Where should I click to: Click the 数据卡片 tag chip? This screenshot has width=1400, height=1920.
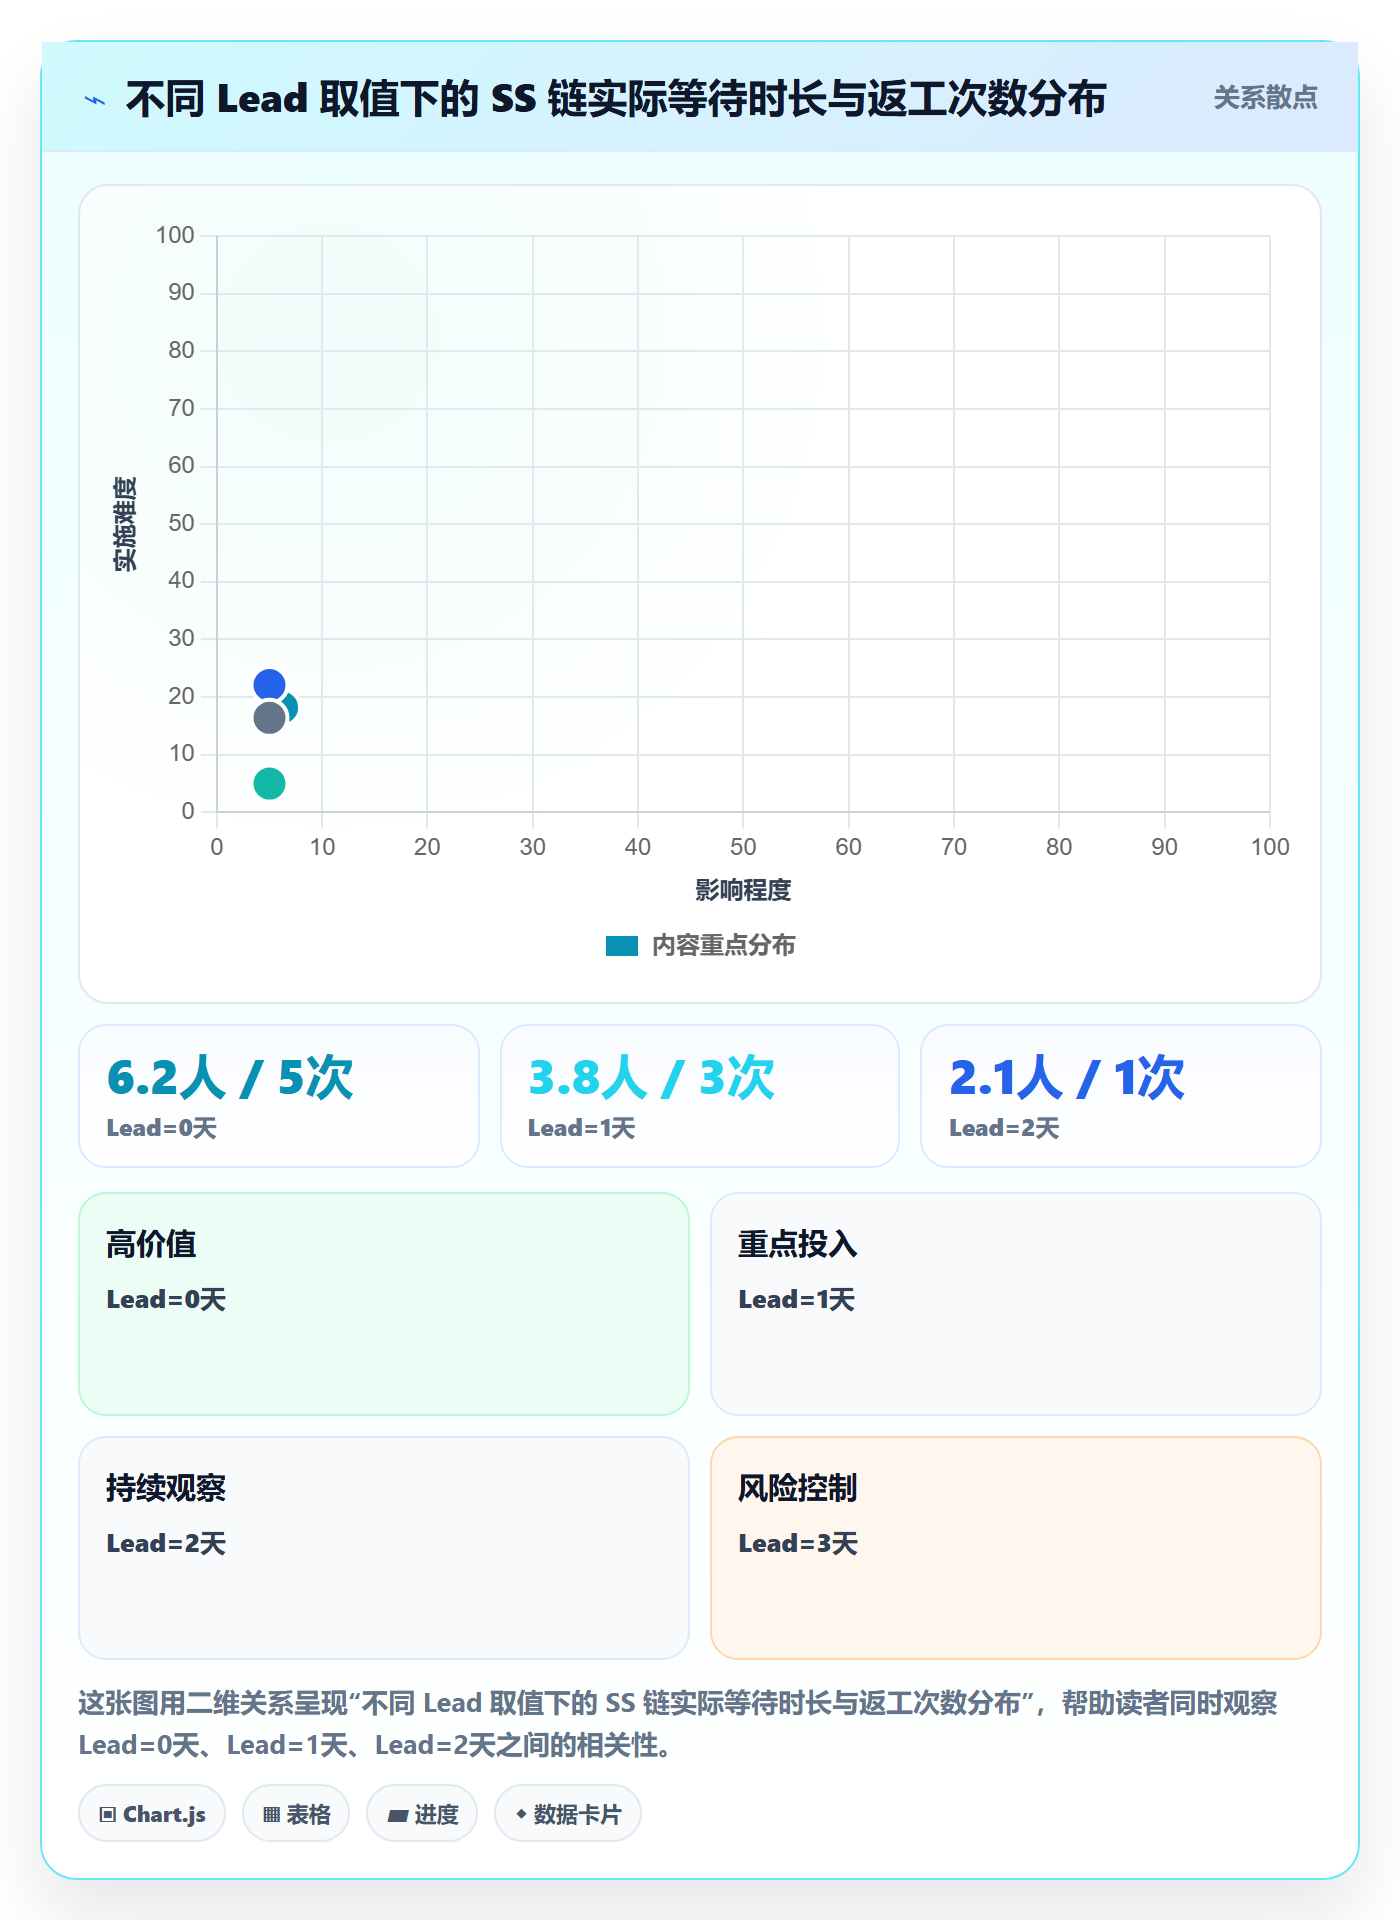(x=568, y=1813)
